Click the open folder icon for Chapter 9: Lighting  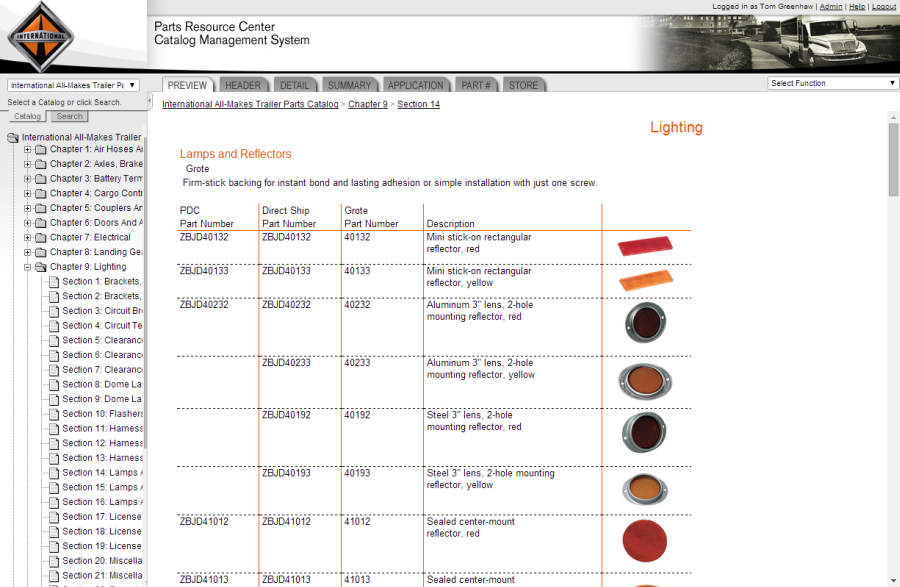tap(41, 267)
